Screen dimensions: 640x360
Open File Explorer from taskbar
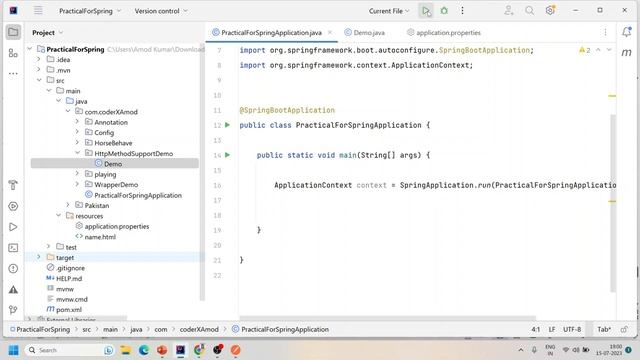126,350
